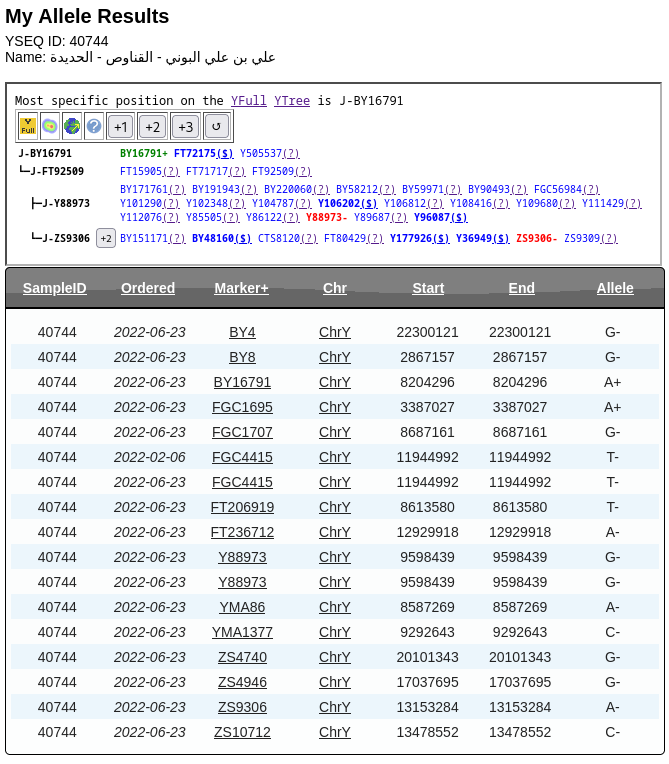Open the YFull link
669x764 pixels.
248,101
